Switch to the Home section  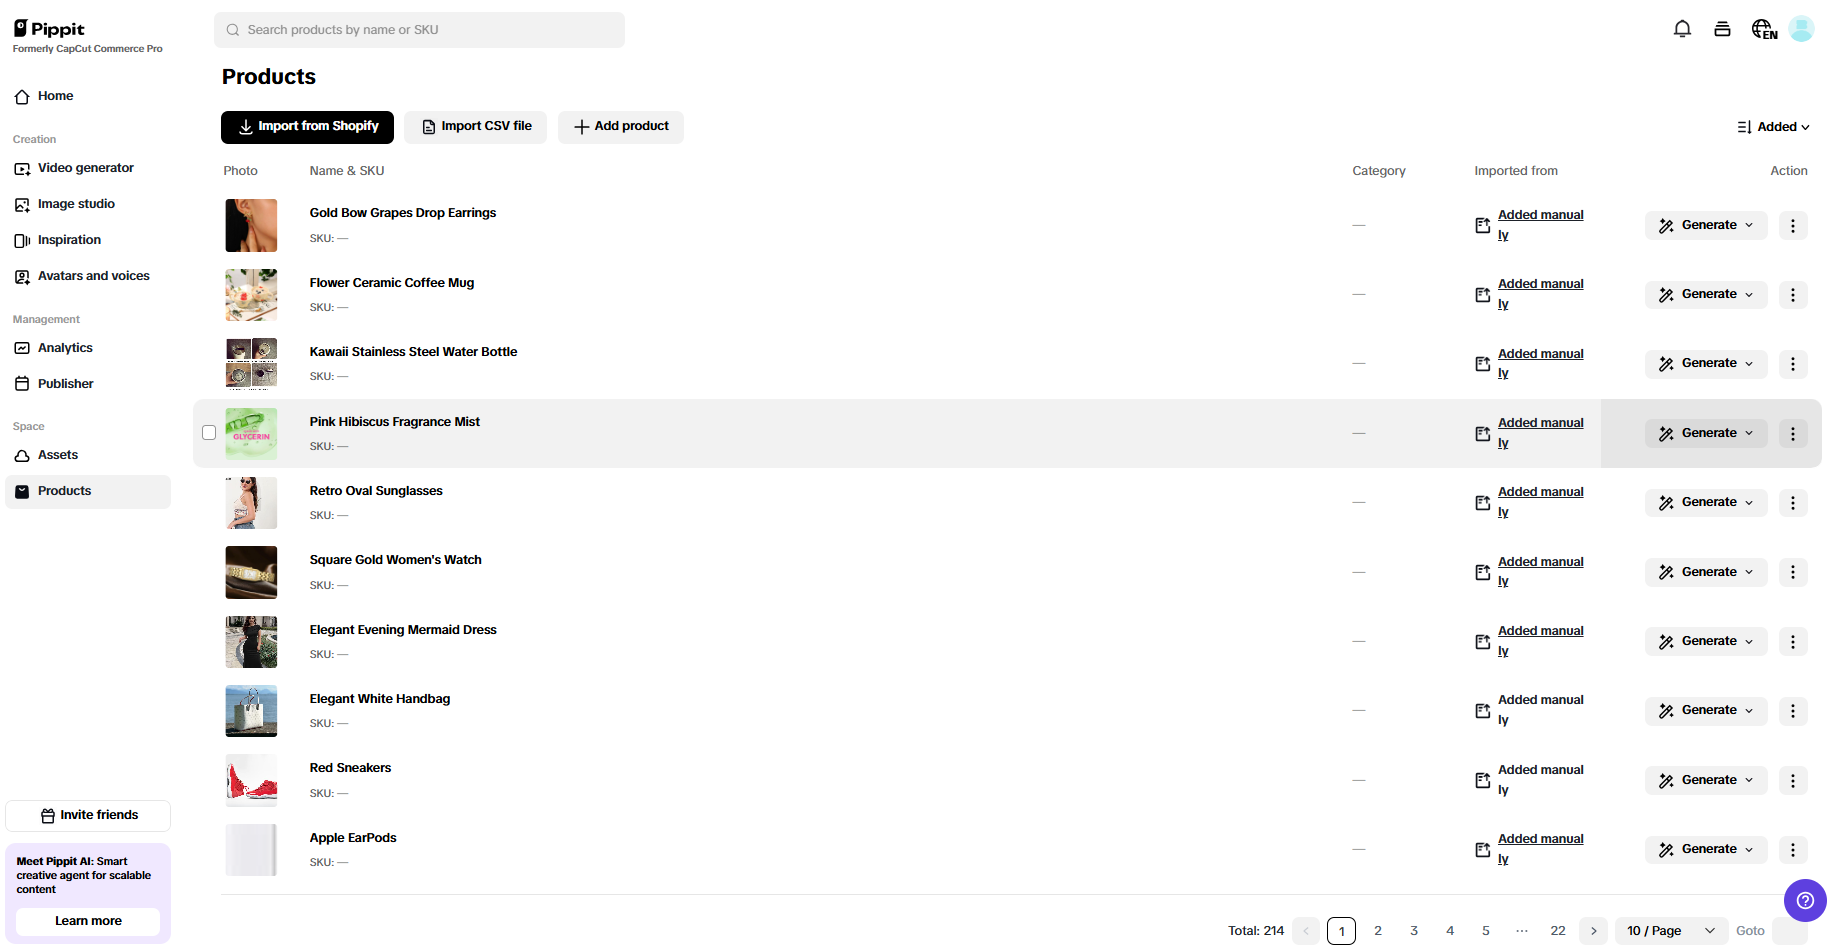pos(54,96)
